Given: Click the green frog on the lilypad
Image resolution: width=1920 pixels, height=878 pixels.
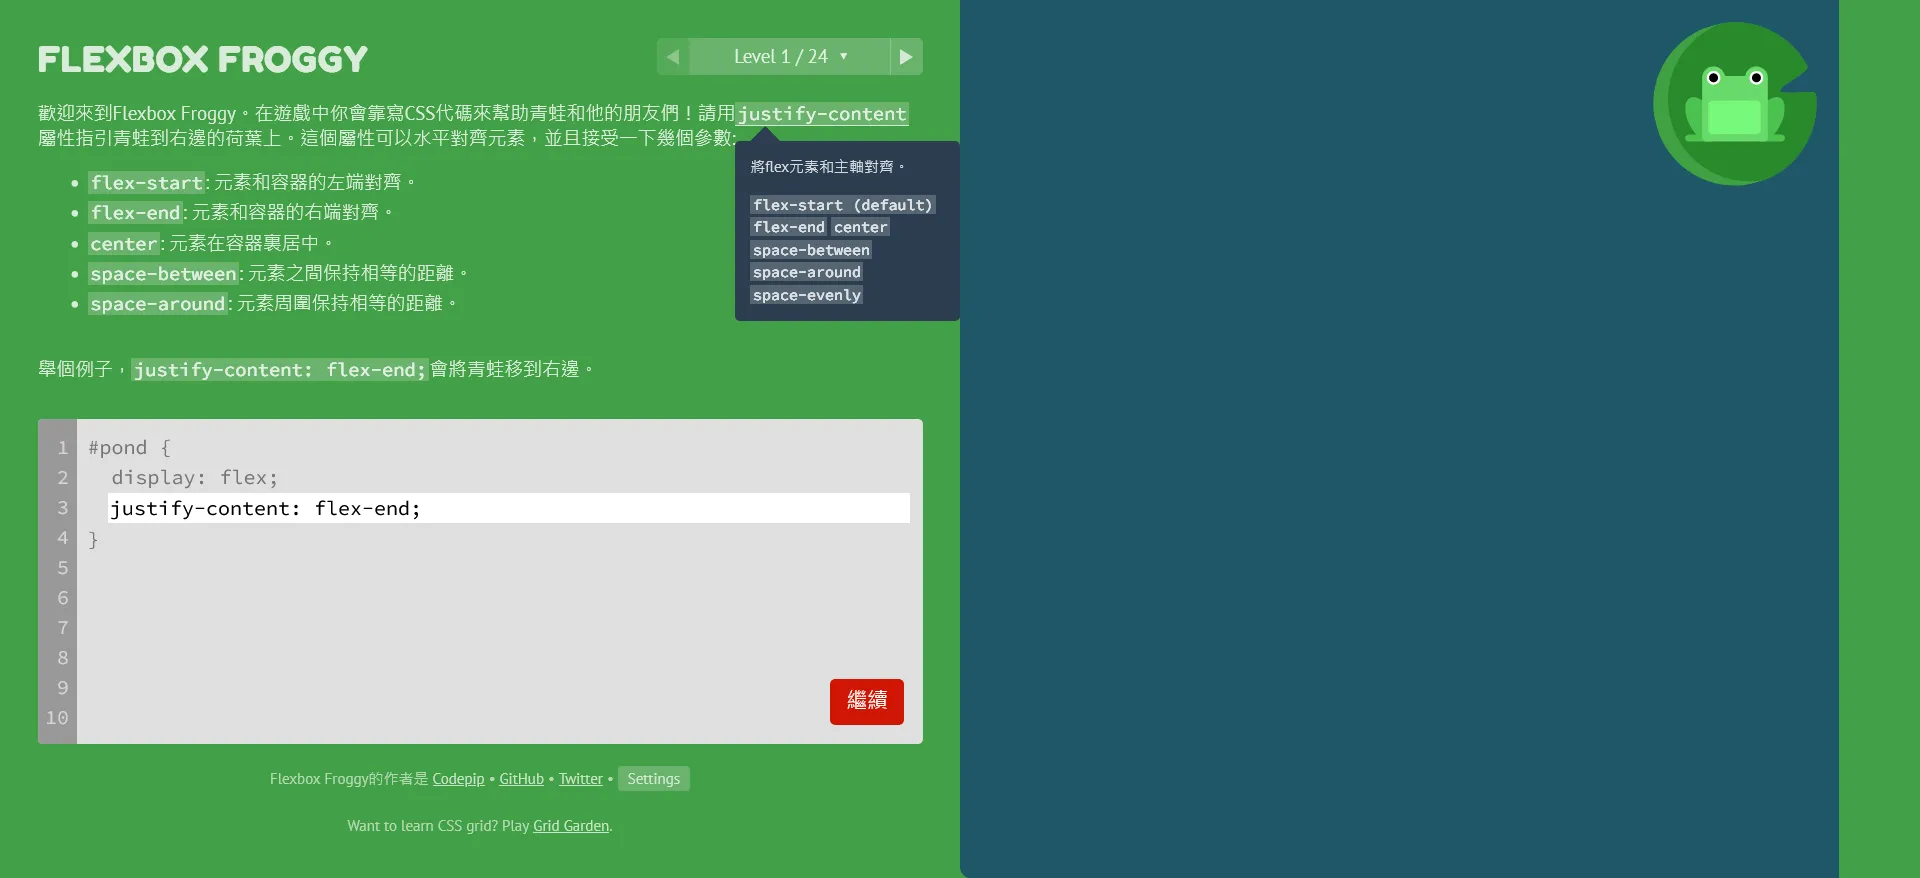Looking at the screenshot, I should 1734,105.
